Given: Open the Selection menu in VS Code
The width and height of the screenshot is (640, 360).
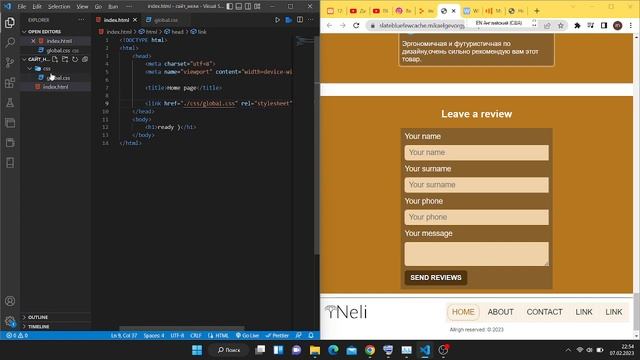Looking at the screenshot, I should coord(59,7).
